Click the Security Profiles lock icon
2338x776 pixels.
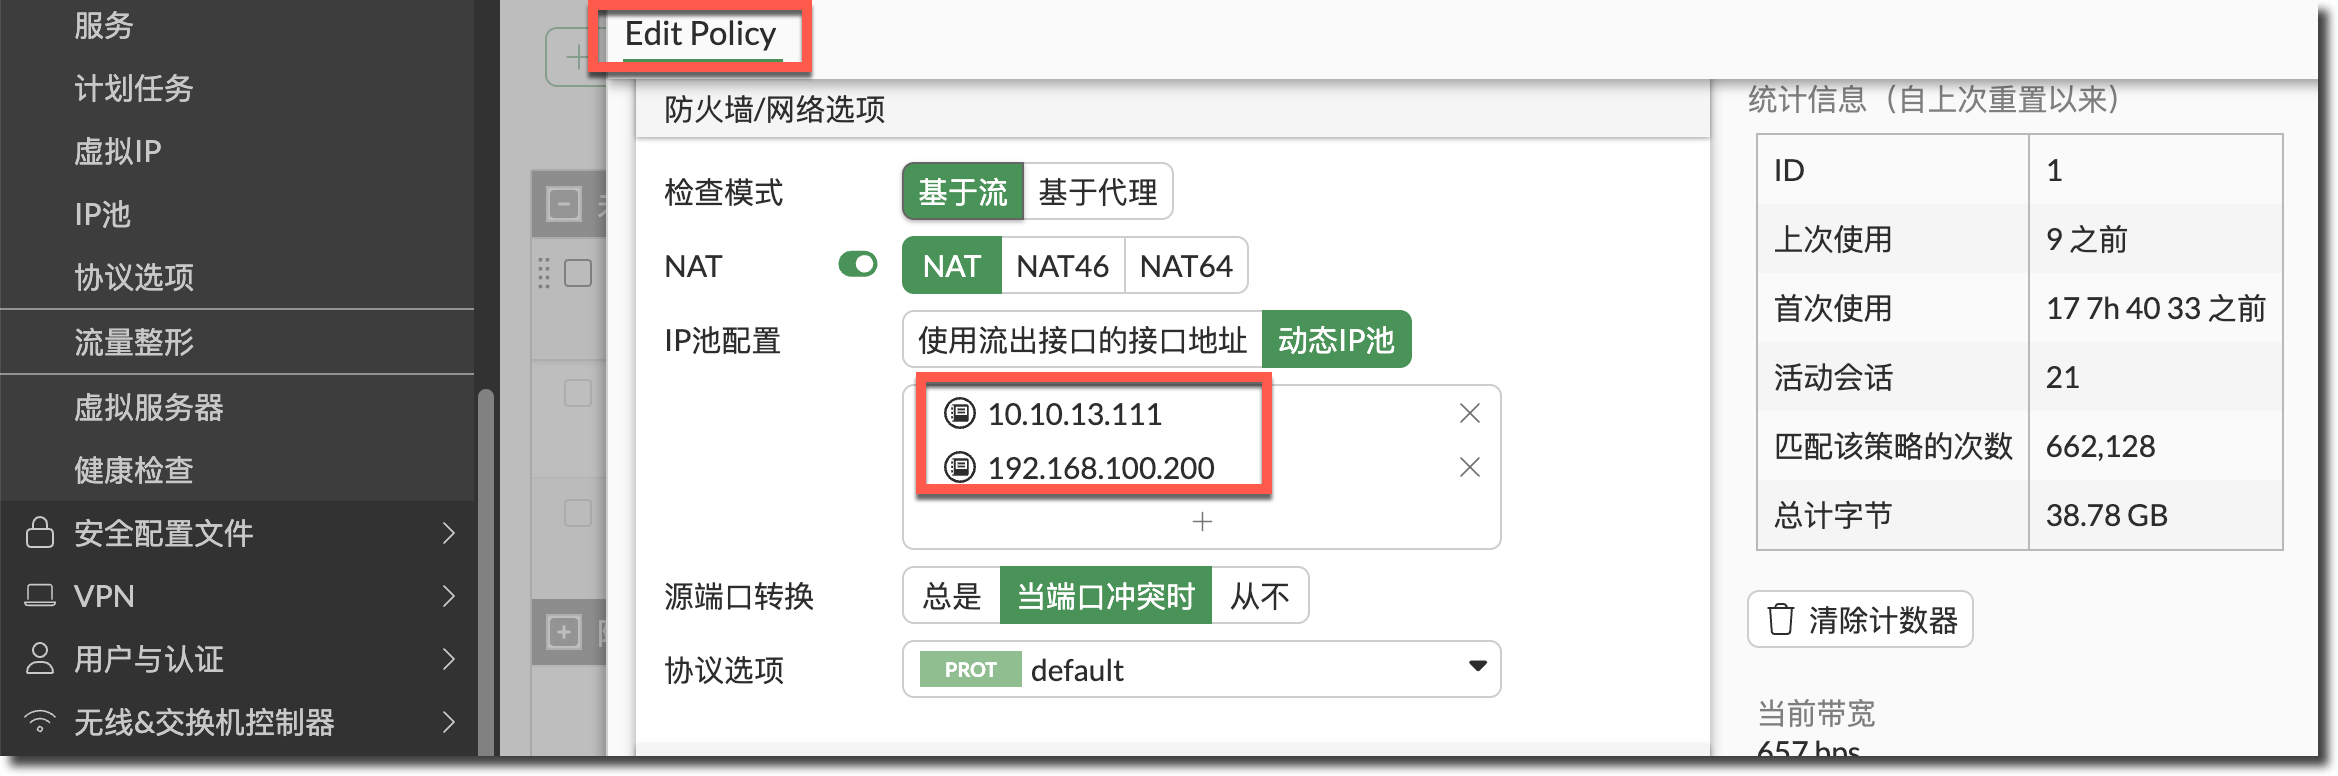(40, 533)
